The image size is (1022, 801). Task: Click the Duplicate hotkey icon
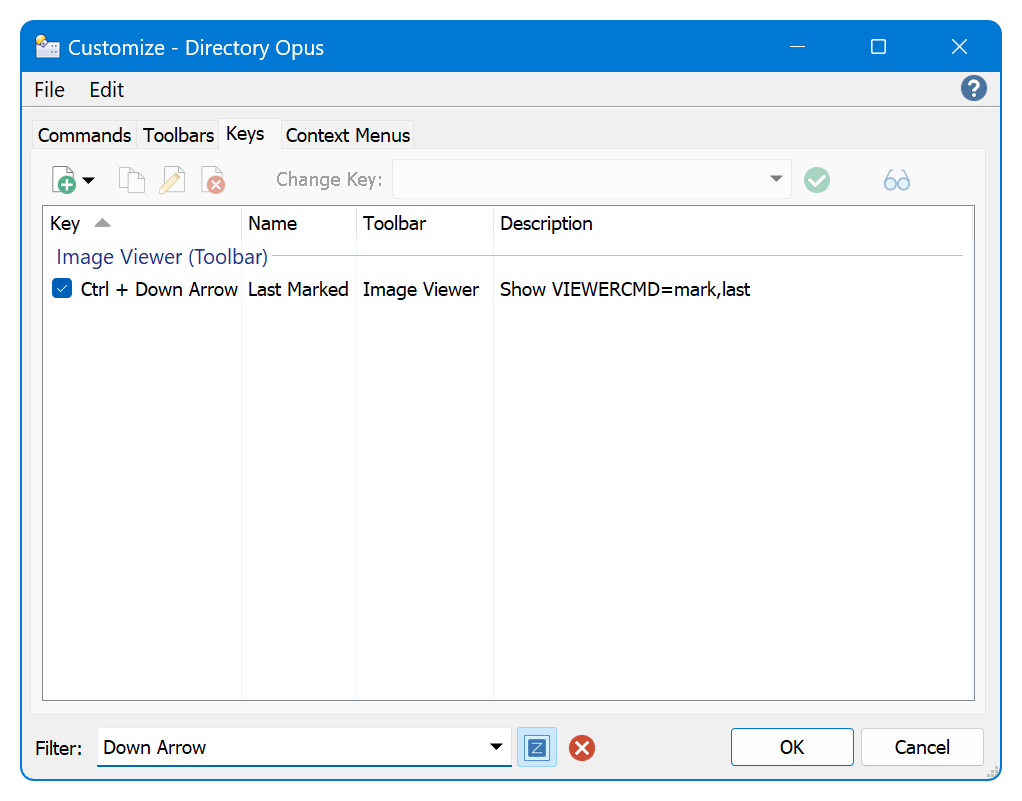click(132, 180)
